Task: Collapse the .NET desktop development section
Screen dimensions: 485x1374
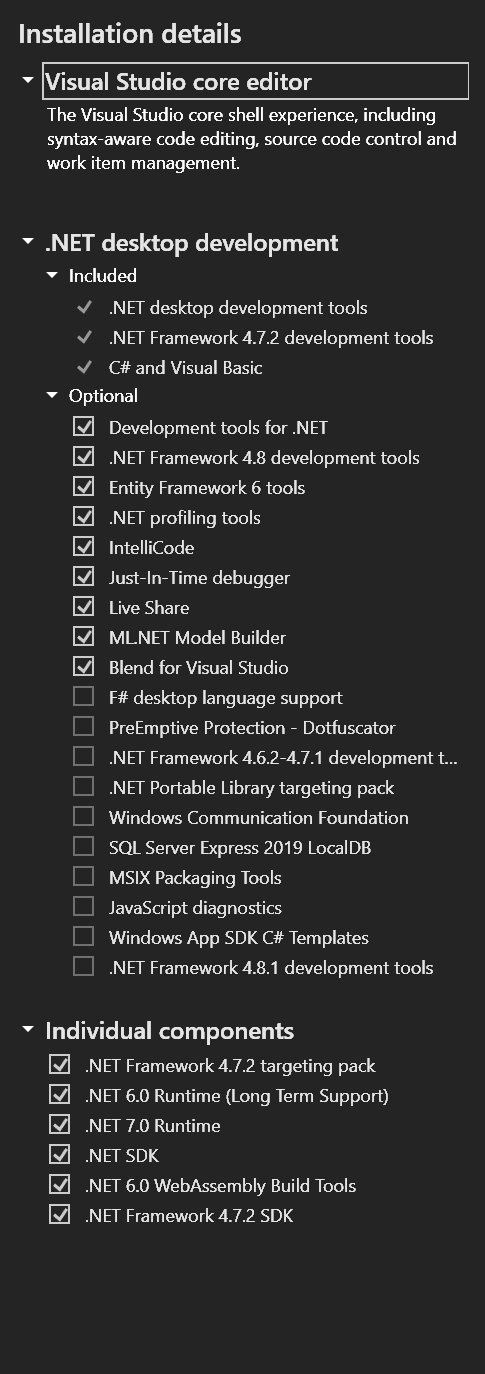Action: pos(28,242)
